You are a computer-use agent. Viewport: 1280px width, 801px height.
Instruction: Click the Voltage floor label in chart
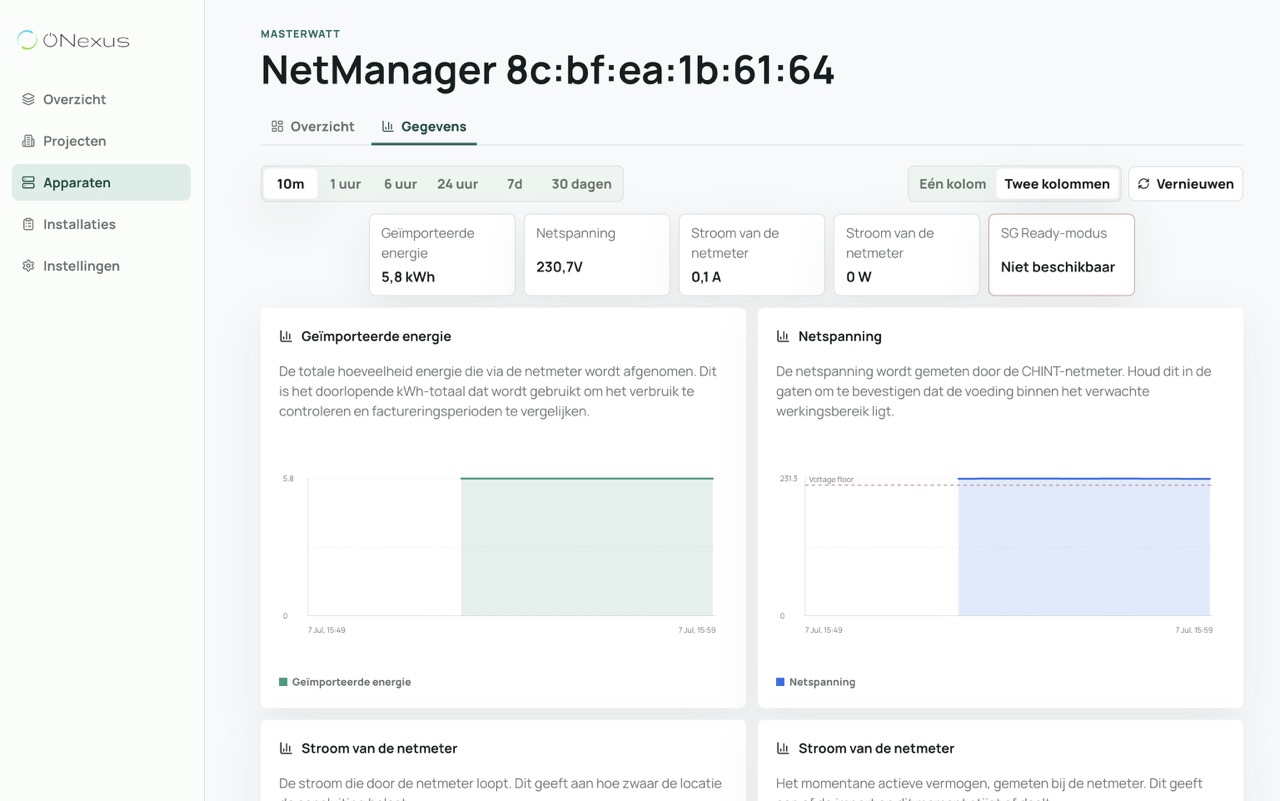[831, 480]
